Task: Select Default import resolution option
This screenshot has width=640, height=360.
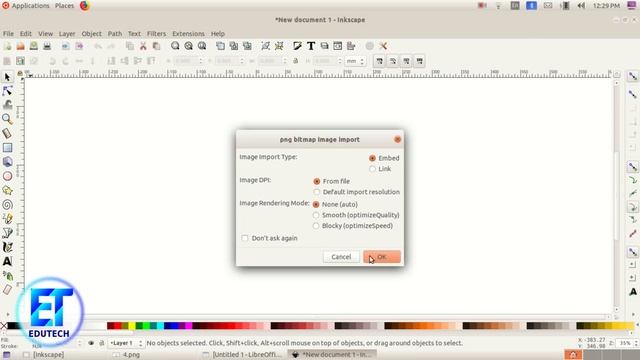Action: click(x=317, y=192)
